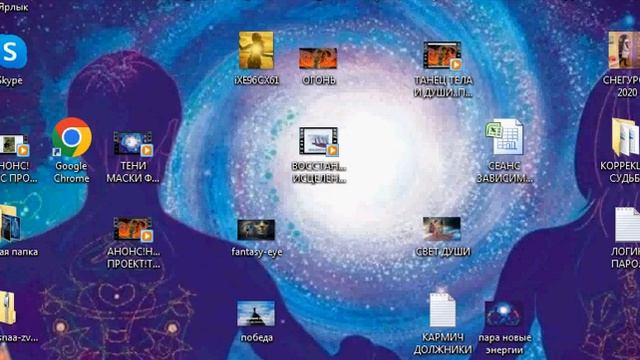
Task: Click the 'победа' file name caption
Action: (x=257, y=338)
